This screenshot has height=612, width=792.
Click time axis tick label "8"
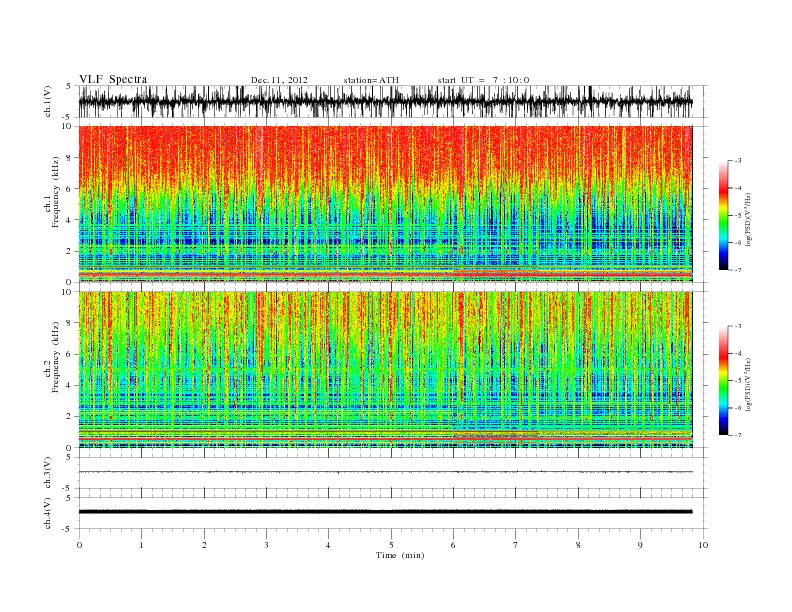(x=578, y=545)
